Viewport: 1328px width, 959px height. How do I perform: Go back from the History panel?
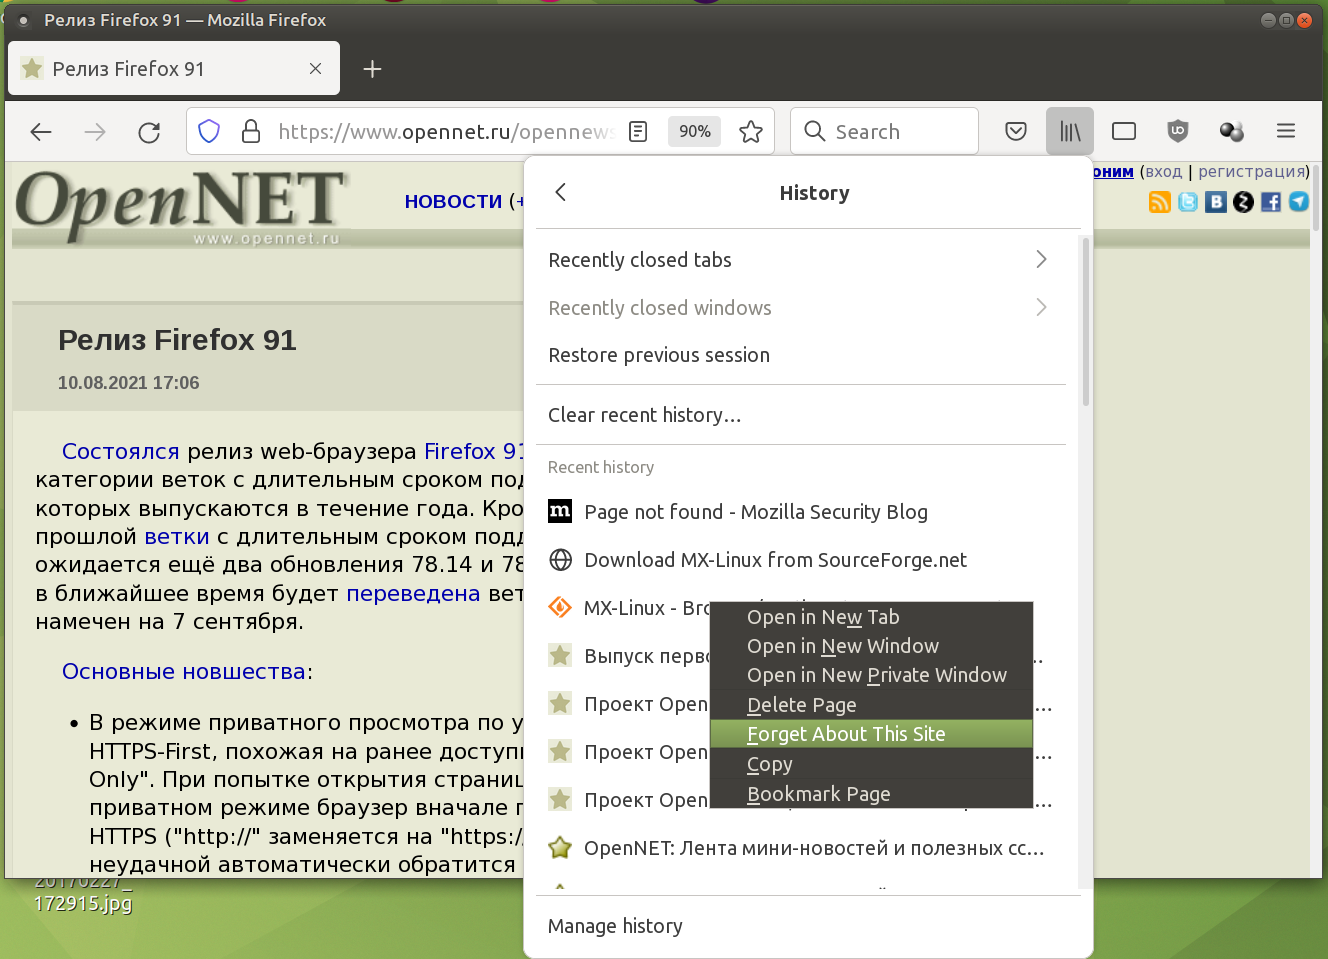click(561, 192)
